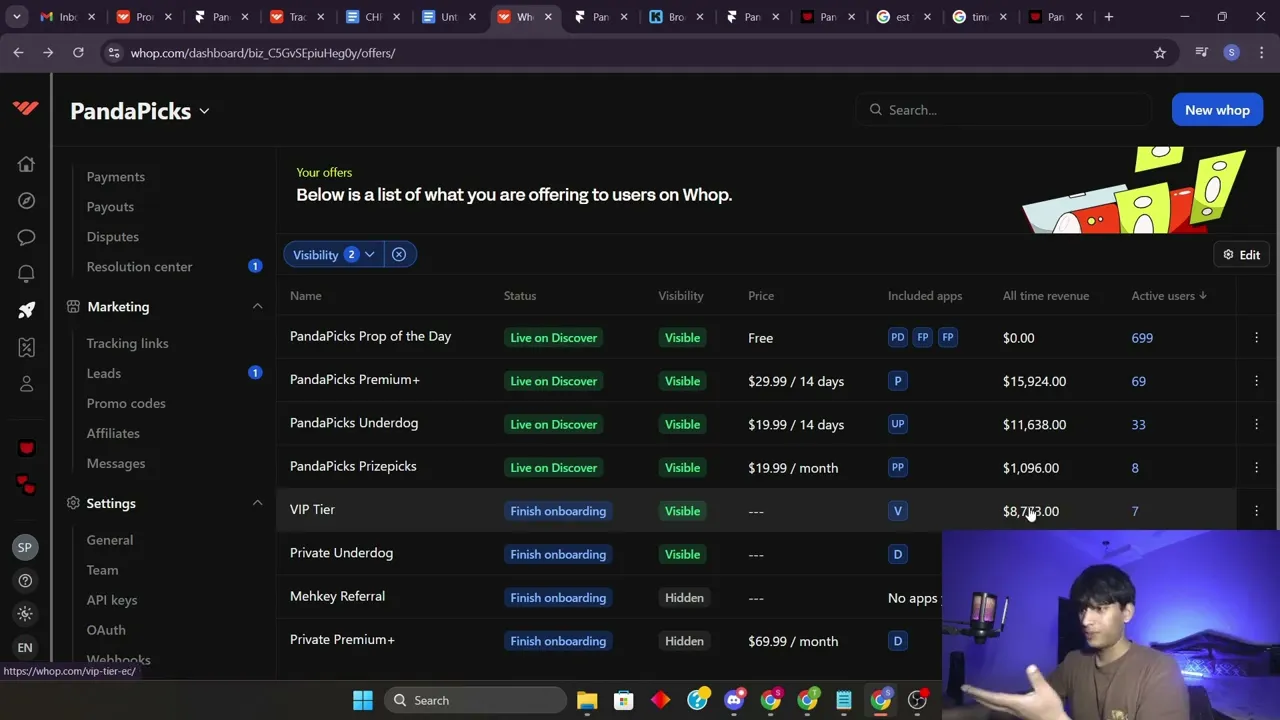Click the dashboard Search field

pos(1005,110)
